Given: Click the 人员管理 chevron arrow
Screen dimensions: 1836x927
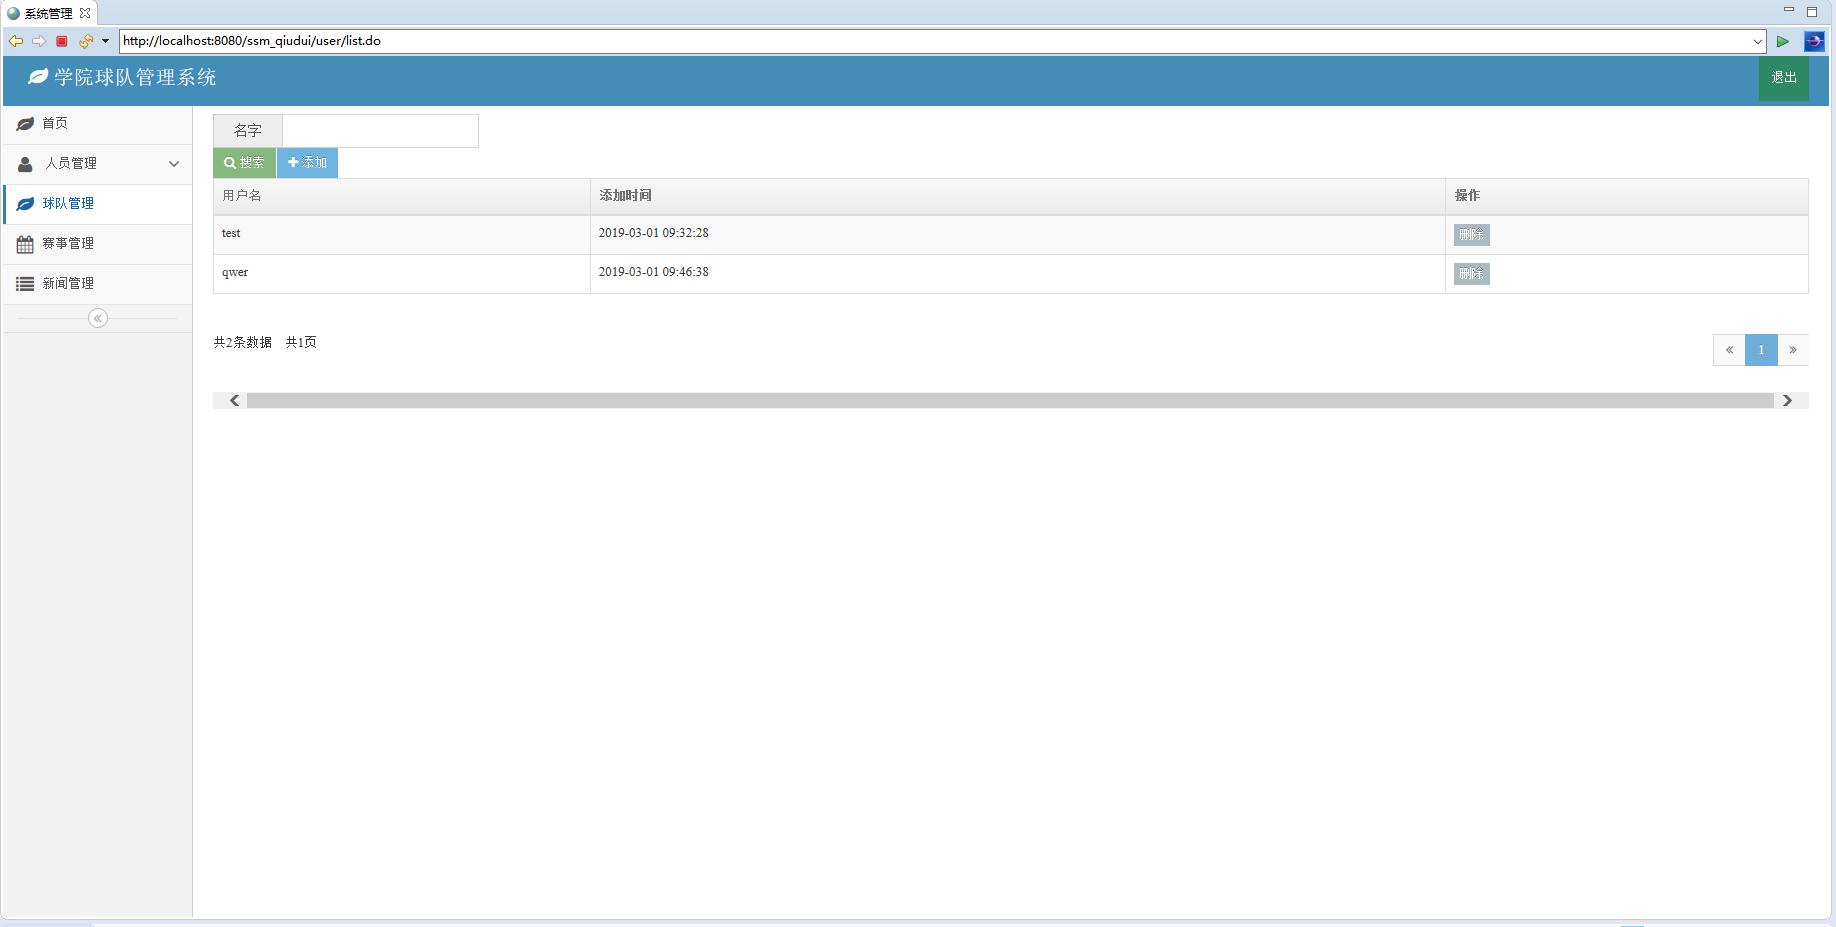Looking at the screenshot, I should point(174,164).
